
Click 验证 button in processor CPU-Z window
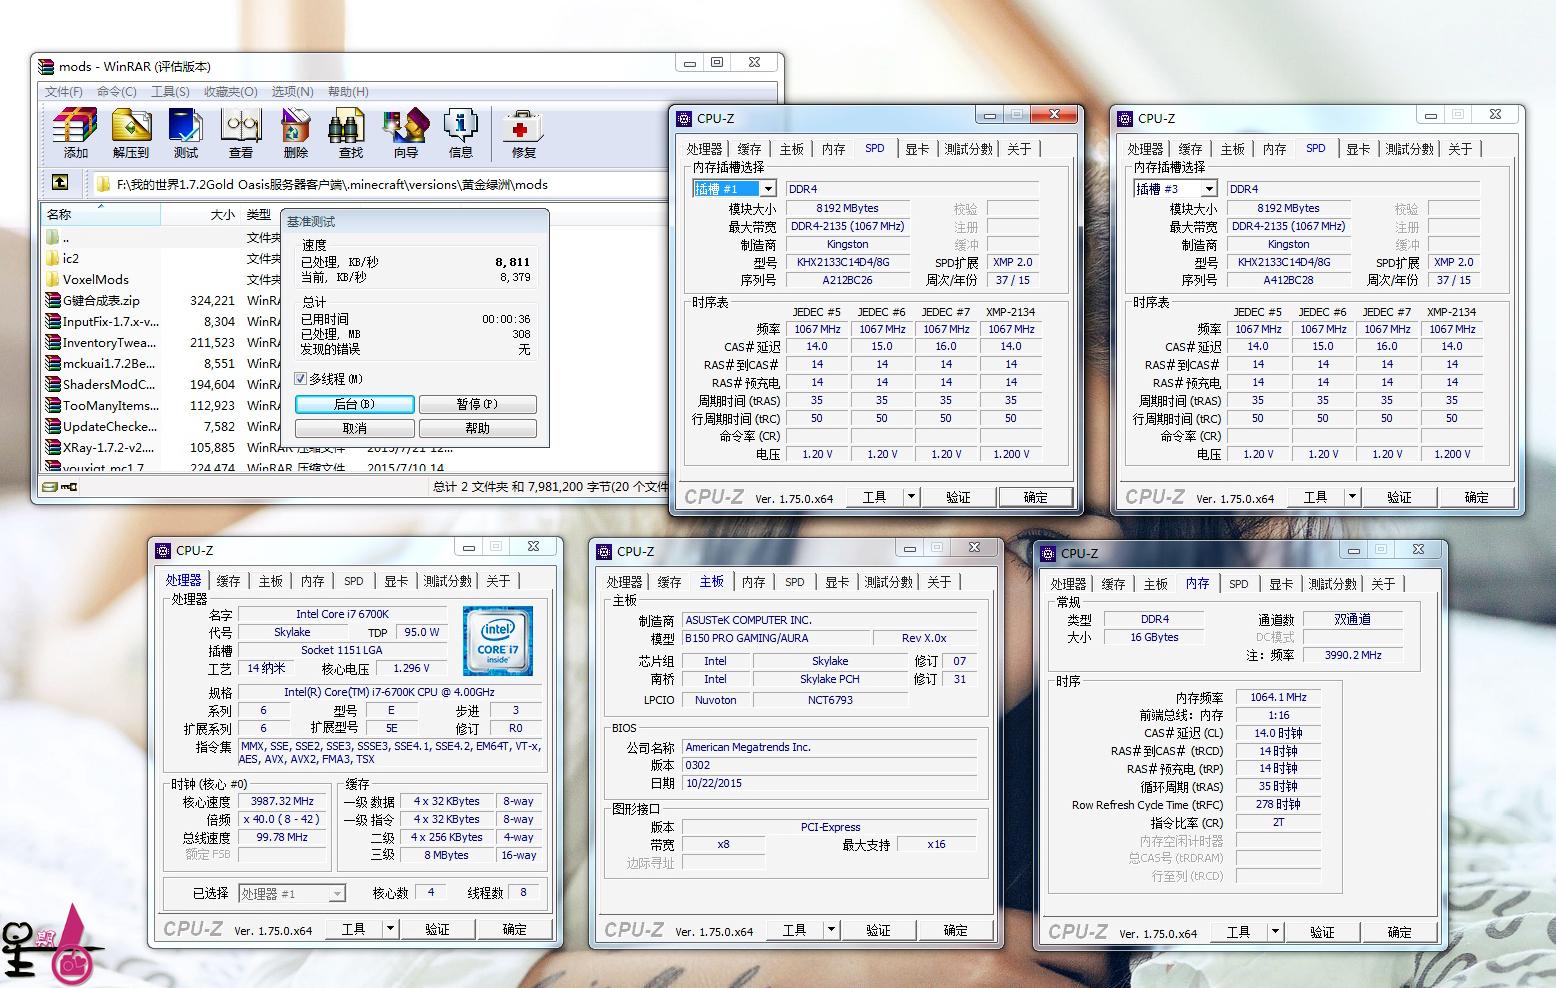coord(437,929)
